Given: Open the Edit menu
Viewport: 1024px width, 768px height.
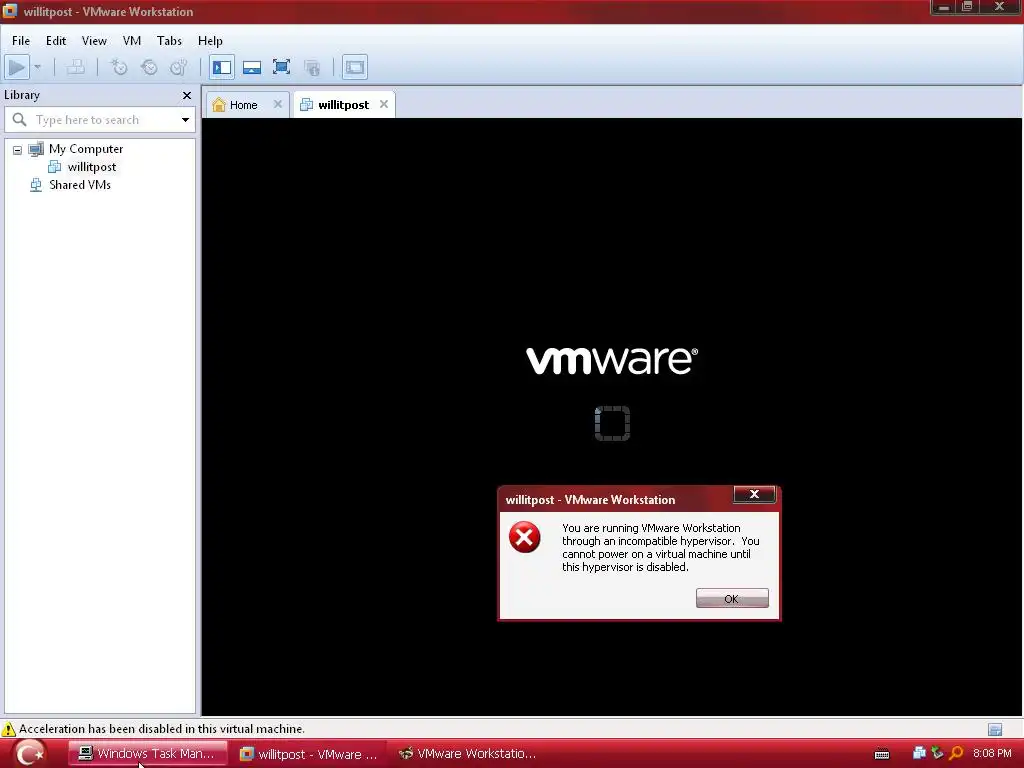Looking at the screenshot, I should coord(56,40).
